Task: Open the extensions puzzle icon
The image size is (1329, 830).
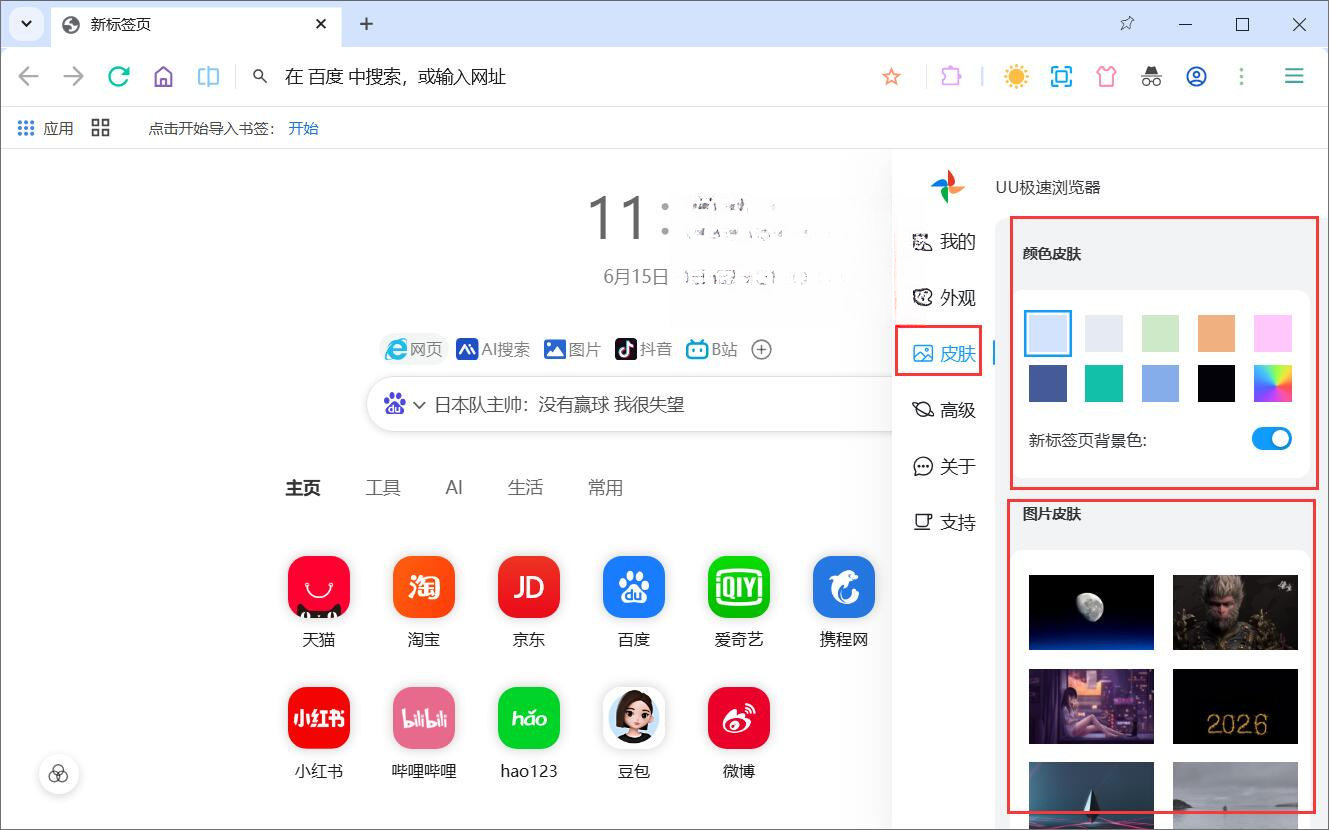Action: click(951, 76)
